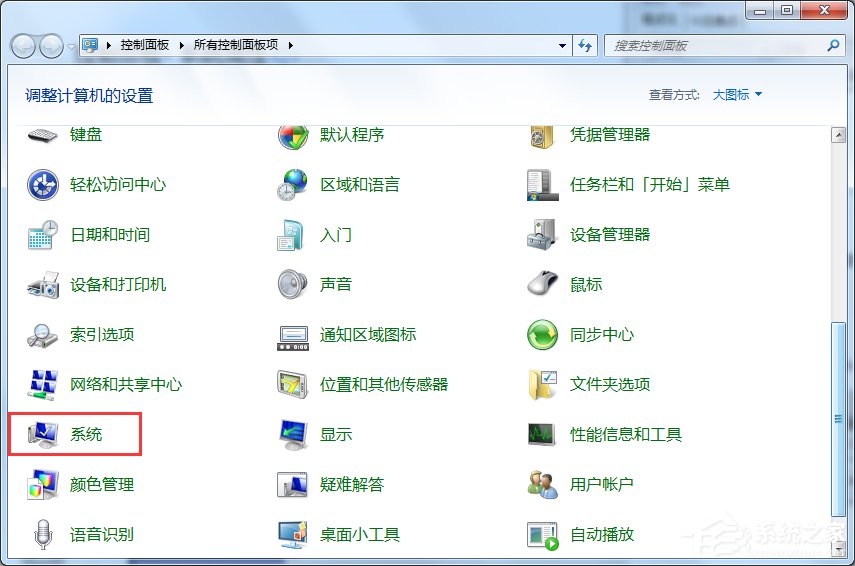The height and width of the screenshot is (566, 855).
Task: Open the 设备和打印机 printer icon
Action: click(x=43, y=285)
